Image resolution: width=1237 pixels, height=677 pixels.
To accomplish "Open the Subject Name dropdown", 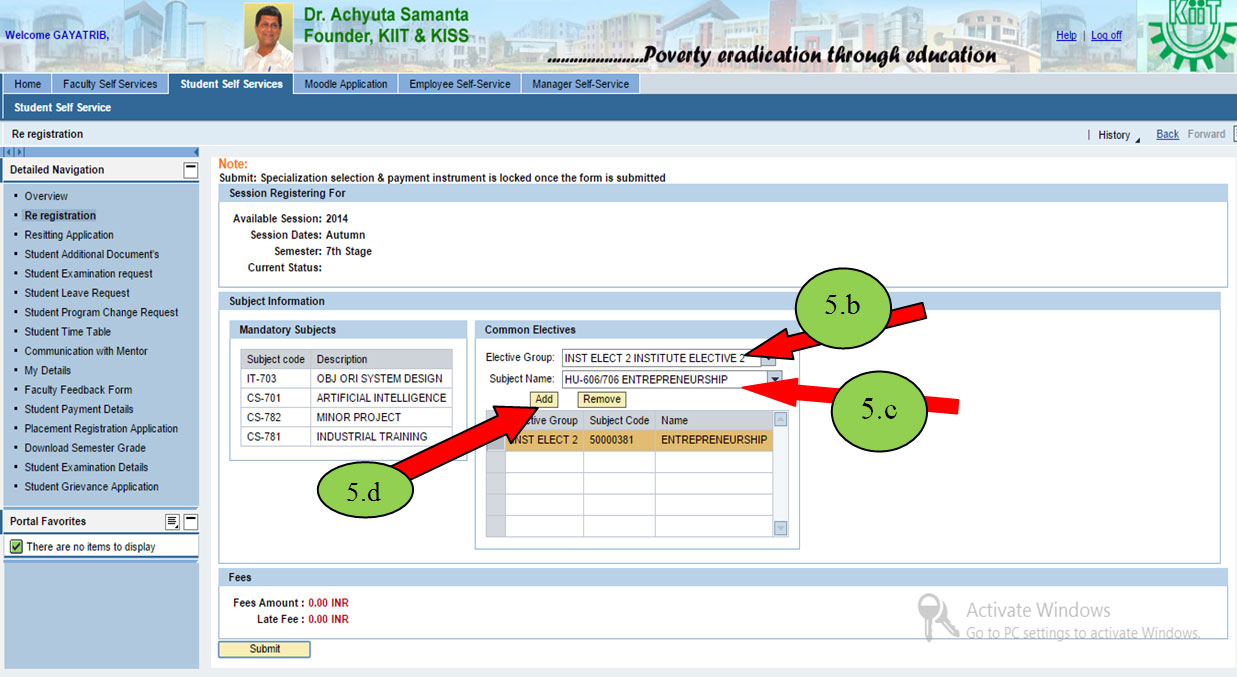I will click(775, 378).
